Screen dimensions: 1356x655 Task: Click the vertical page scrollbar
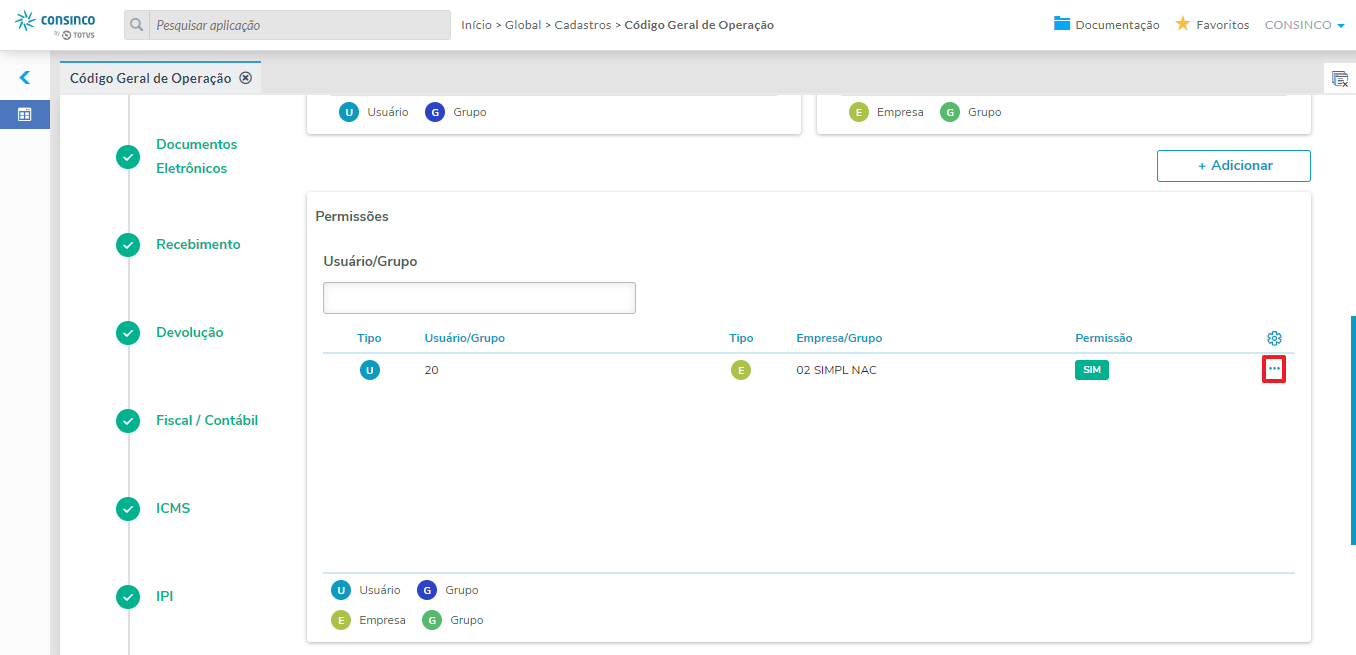[x=1352, y=430]
